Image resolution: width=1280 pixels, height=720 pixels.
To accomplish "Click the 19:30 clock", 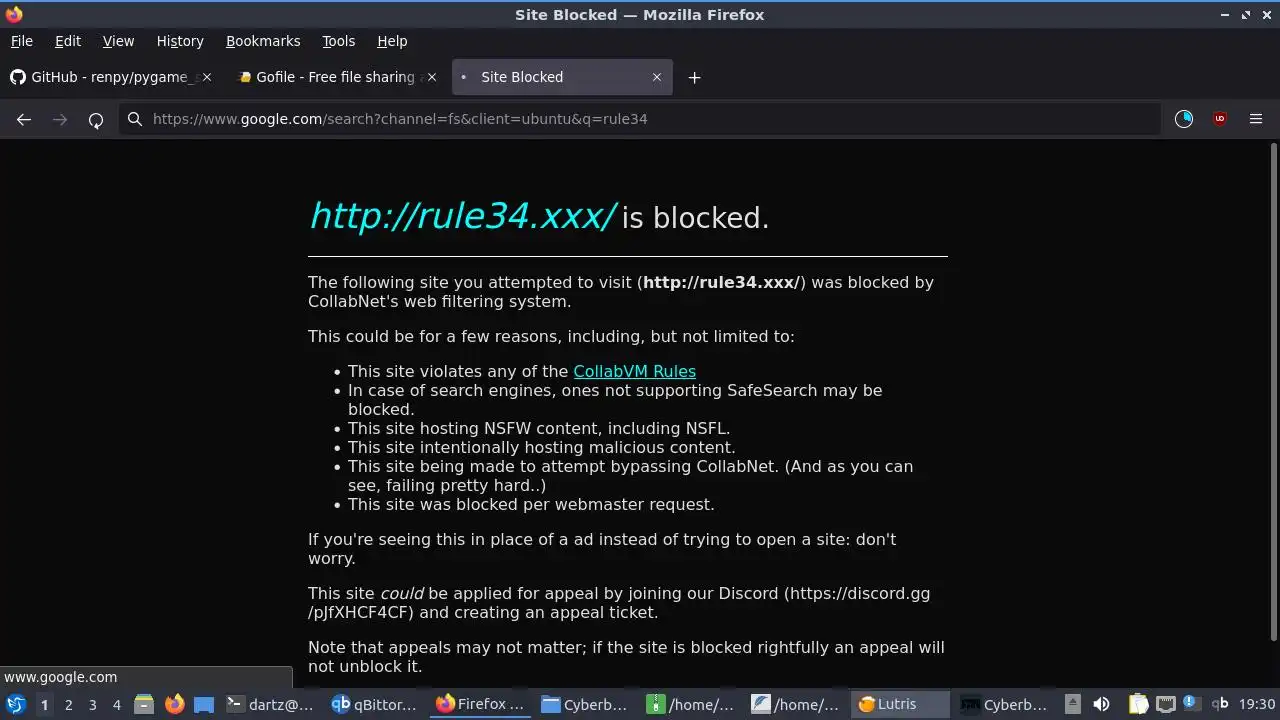I will pyautogui.click(x=1257, y=704).
